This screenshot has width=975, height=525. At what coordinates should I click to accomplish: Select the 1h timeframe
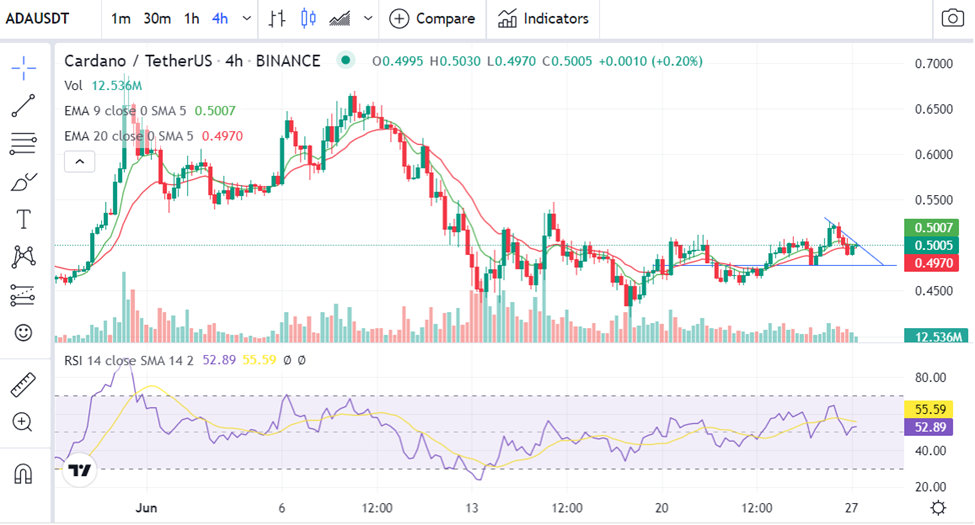point(192,19)
